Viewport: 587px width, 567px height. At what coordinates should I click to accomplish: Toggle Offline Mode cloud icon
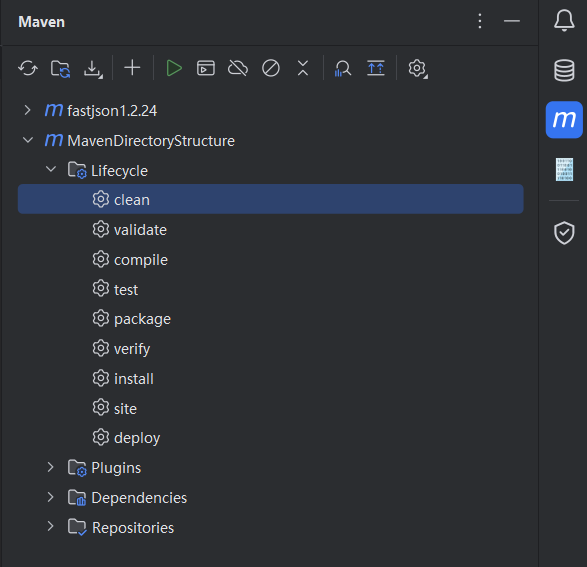click(238, 68)
